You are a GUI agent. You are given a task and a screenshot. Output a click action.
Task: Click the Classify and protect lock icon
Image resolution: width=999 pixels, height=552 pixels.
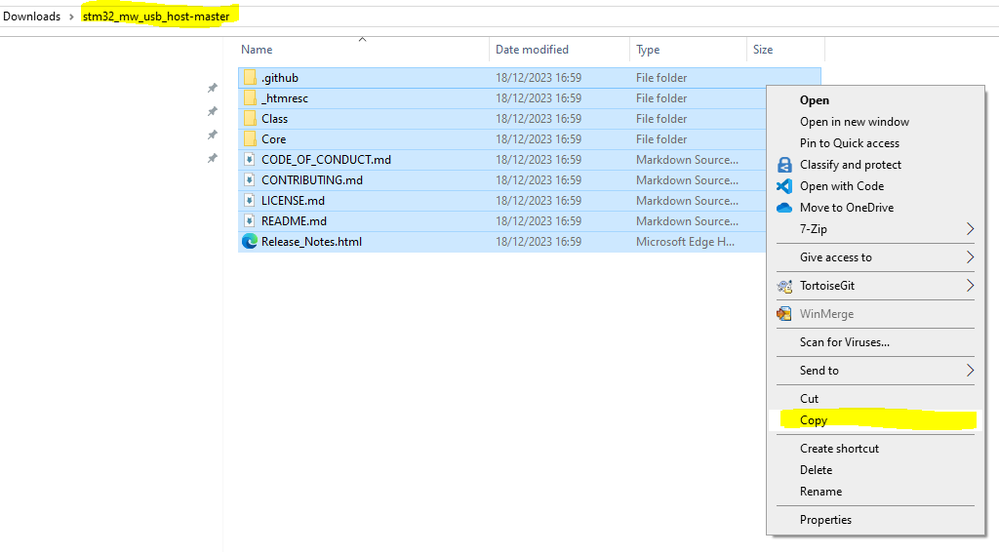click(x=784, y=164)
